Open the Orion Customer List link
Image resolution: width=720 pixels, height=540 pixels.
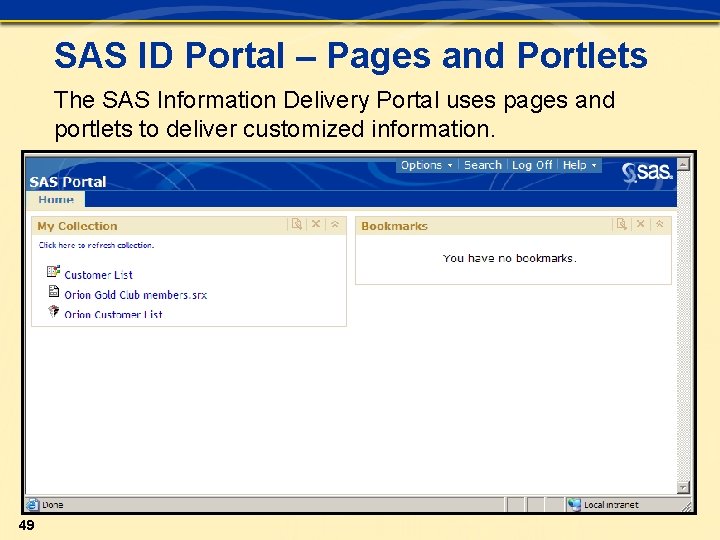pos(113,314)
